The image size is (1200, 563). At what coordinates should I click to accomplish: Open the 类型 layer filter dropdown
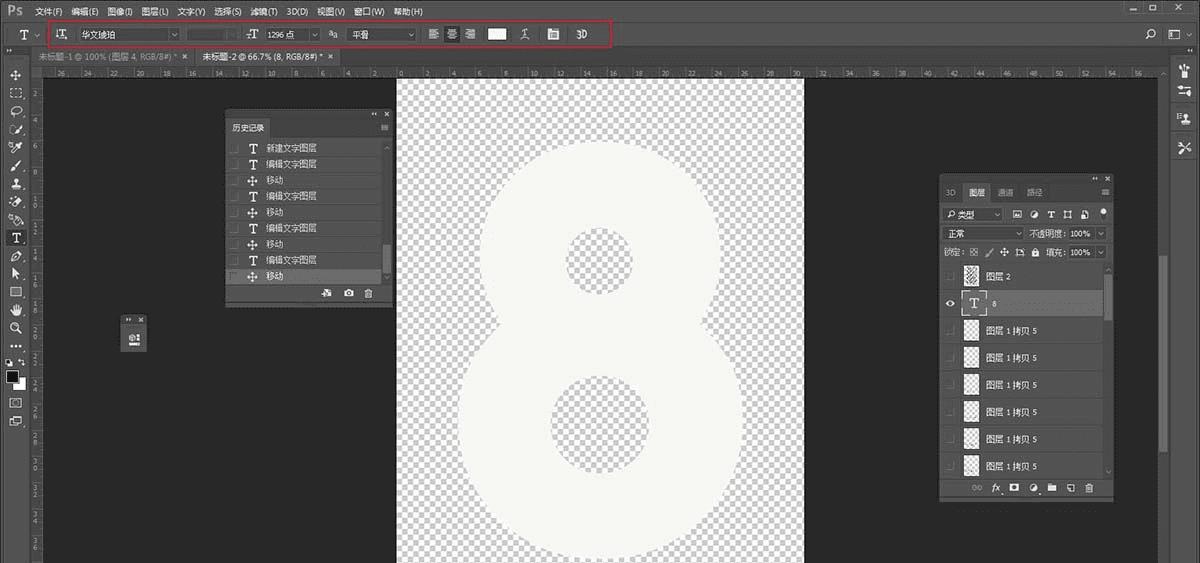(x=972, y=214)
